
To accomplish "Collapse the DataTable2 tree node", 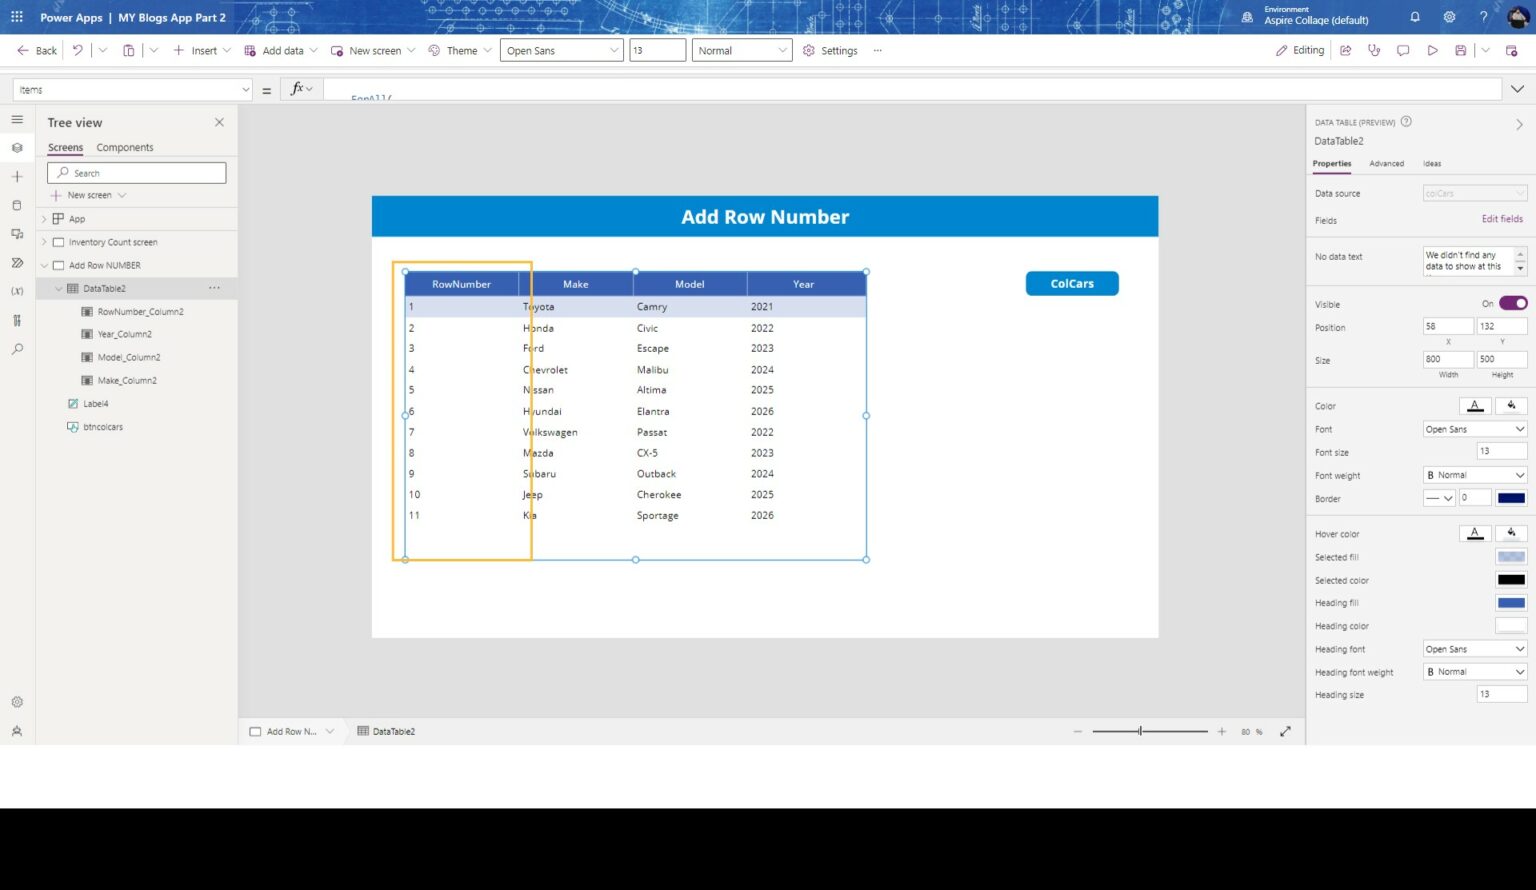I will 58,288.
